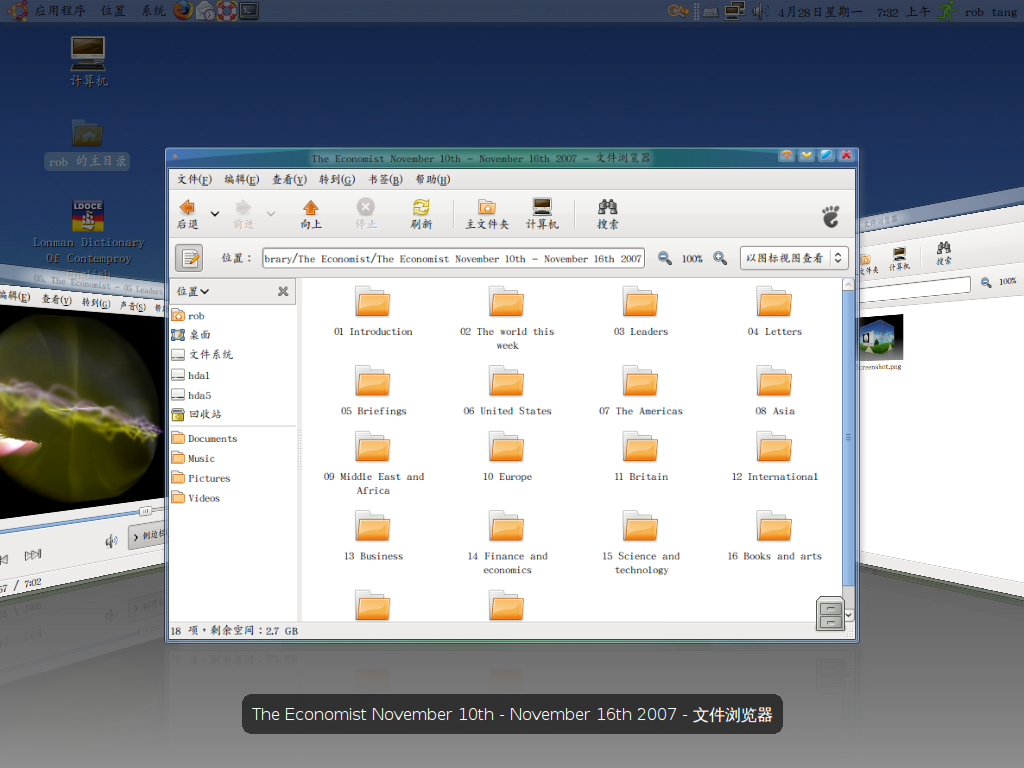Screen dimensions: 1024x768
Task: Launch the terminal from the top panel
Action: [x=249, y=10]
